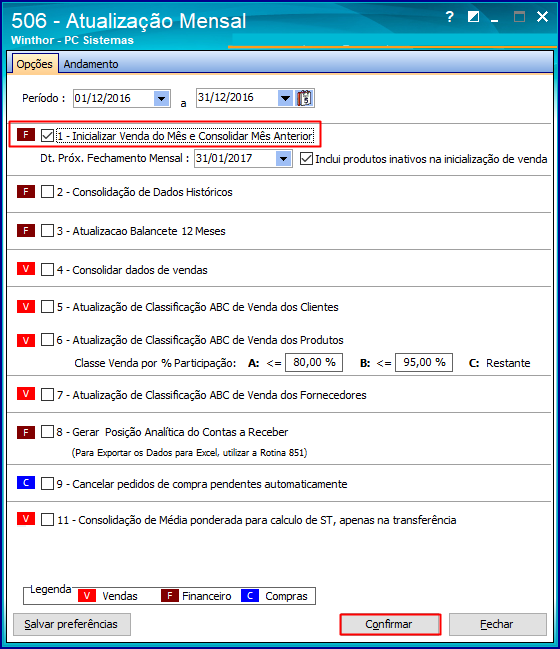Click the blue C badge beside option 9

(x=26, y=483)
